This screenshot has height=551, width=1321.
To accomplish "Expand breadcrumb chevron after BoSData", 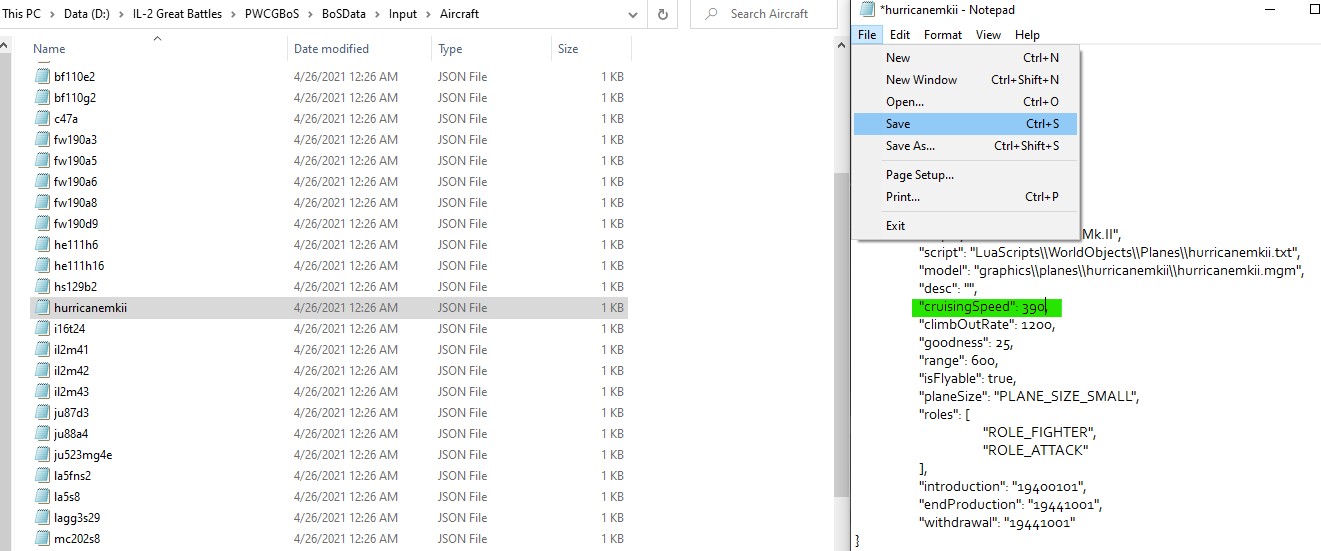I will tap(379, 14).
